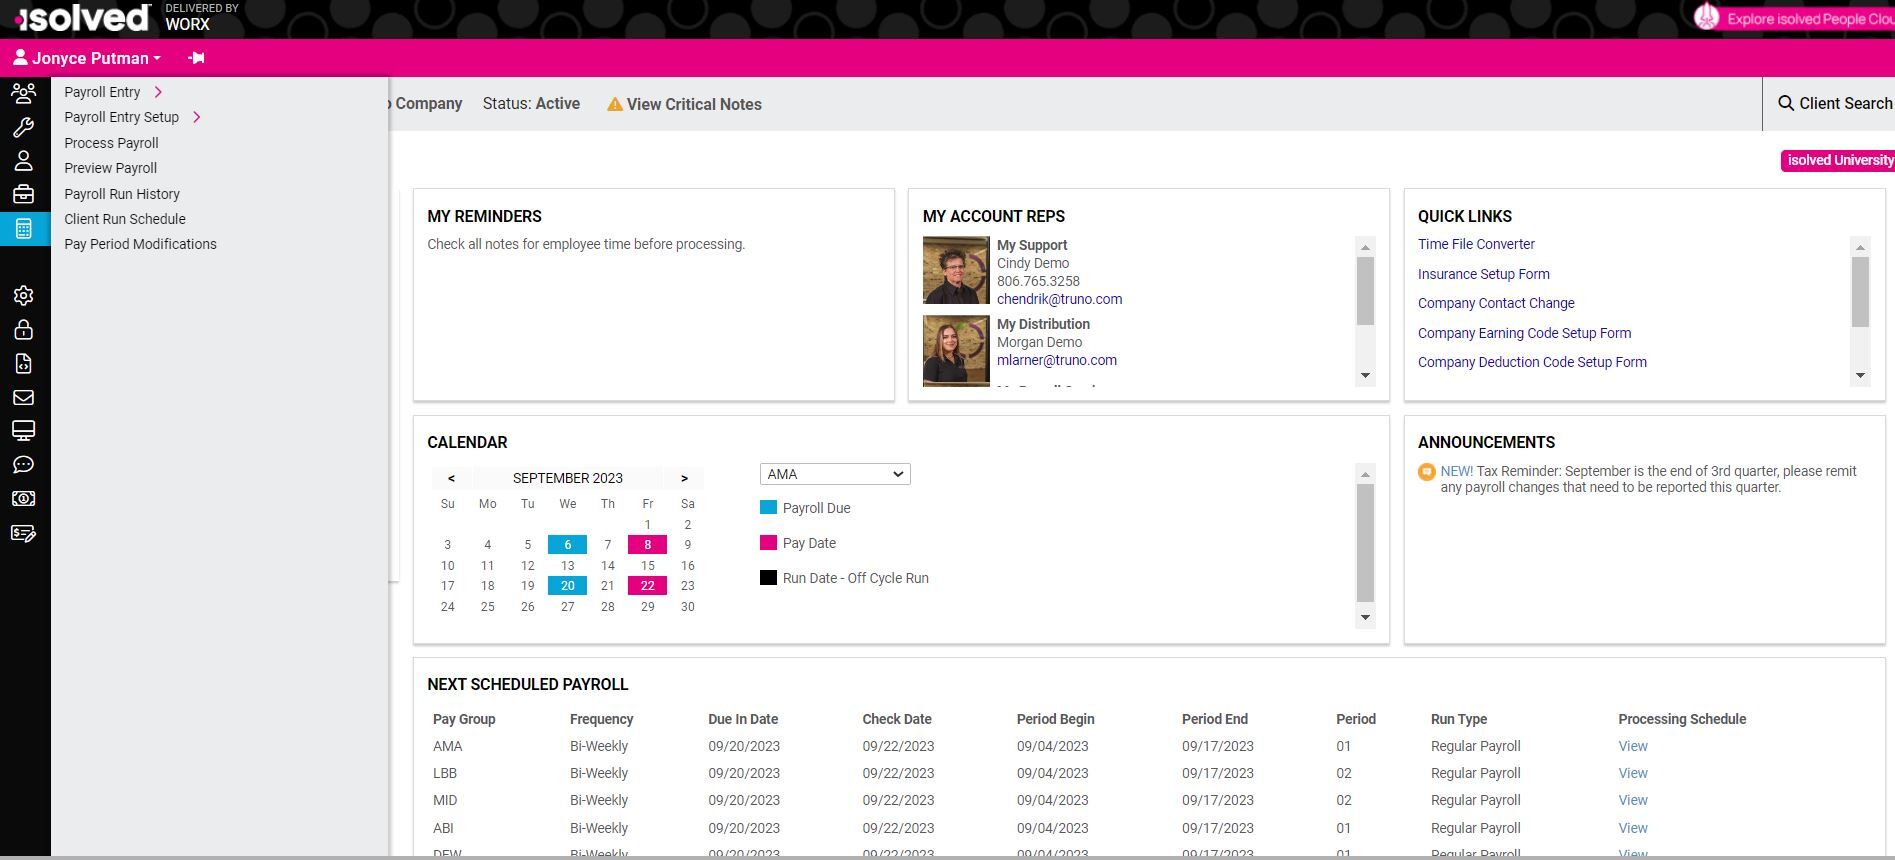Open the AMA pay group dropdown

835,474
